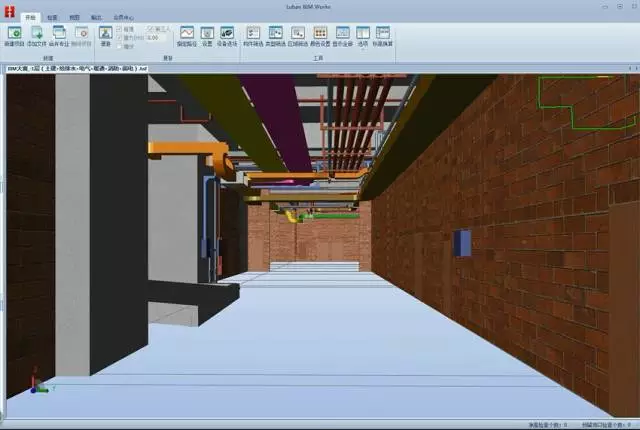Switch to the 输出 ribbon tab
640x430 pixels.
pyautogui.click(x=96, y=18)
